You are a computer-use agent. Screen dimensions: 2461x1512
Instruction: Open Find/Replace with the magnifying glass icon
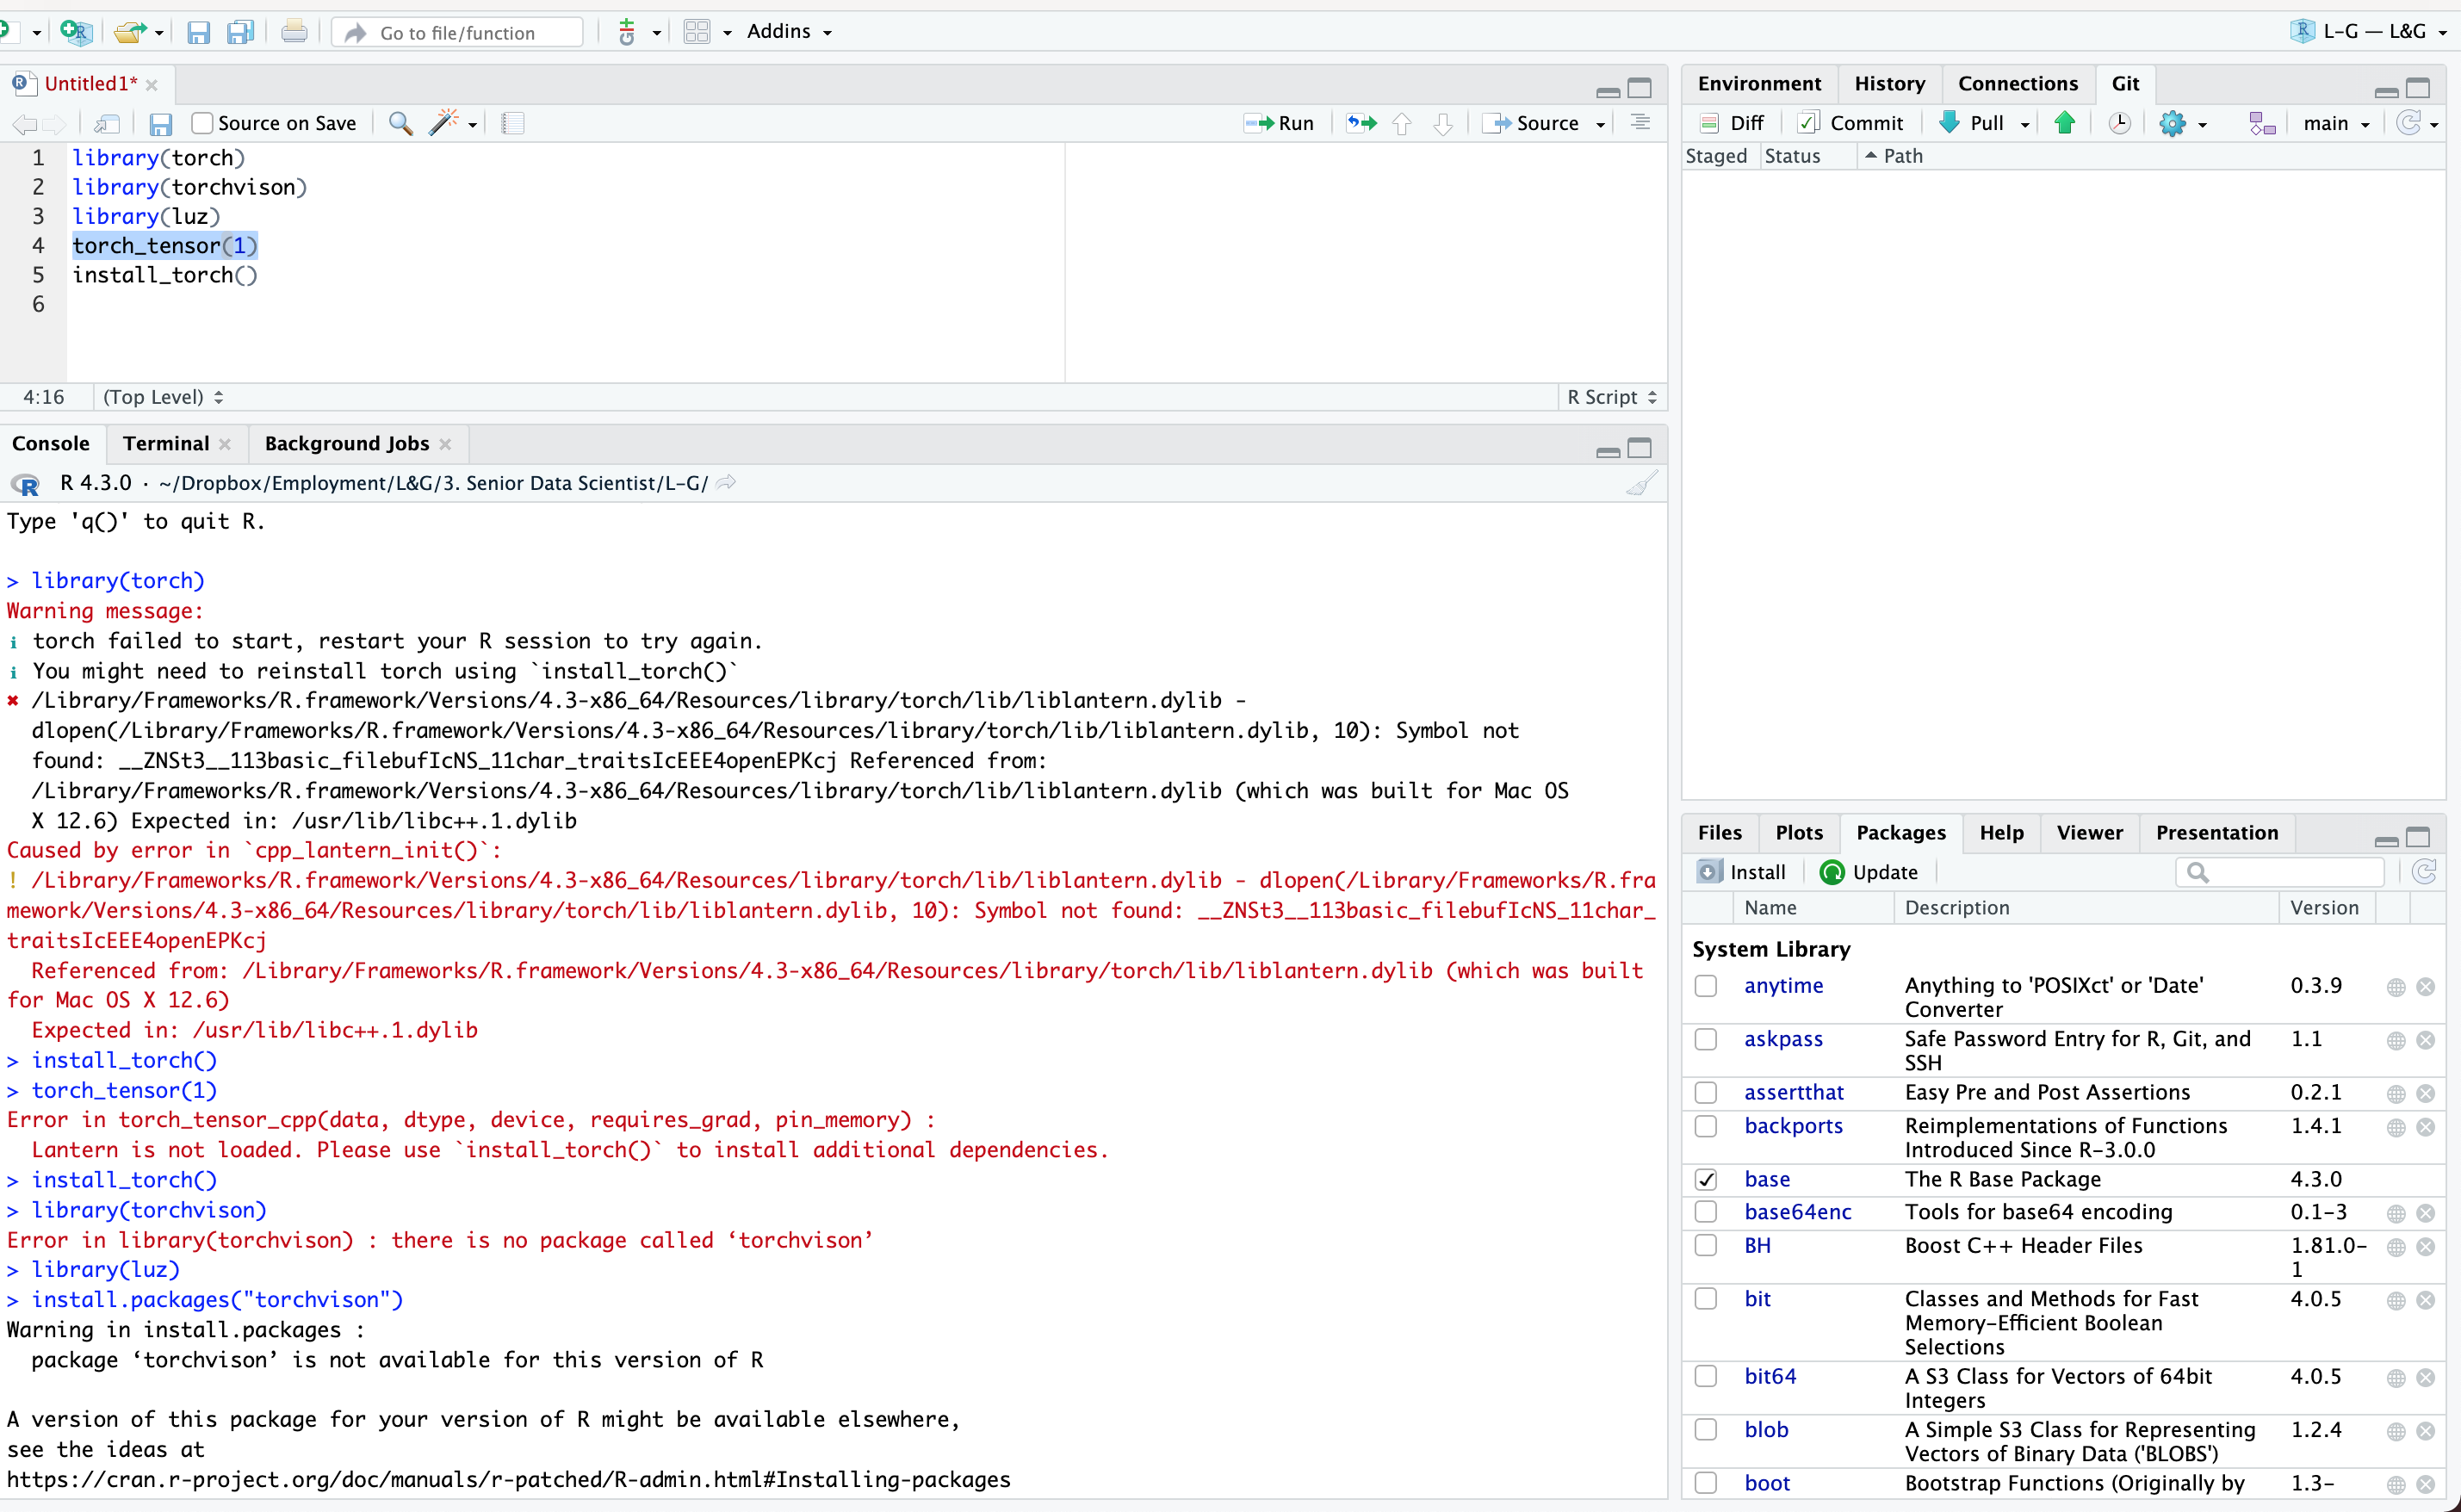pos(400,123)
